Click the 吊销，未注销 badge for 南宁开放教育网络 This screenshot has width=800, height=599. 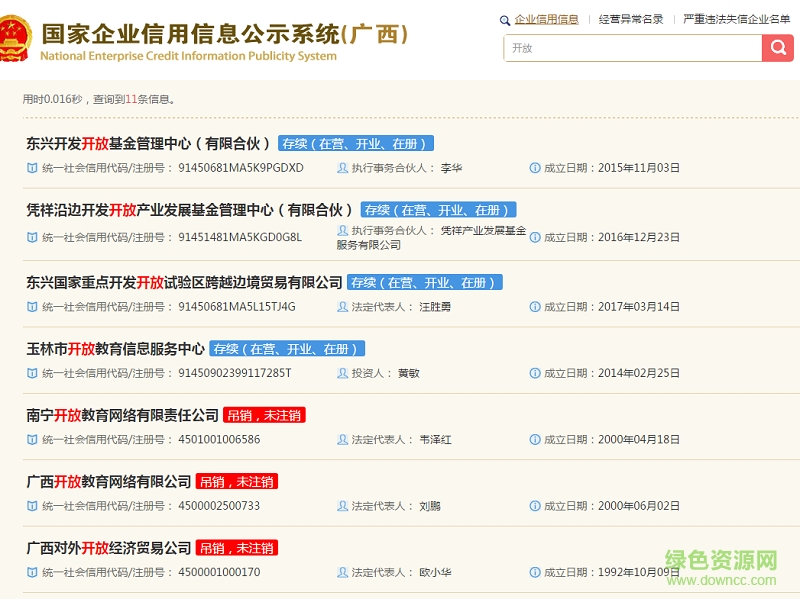pyautogui.click(x=264, y=415)
